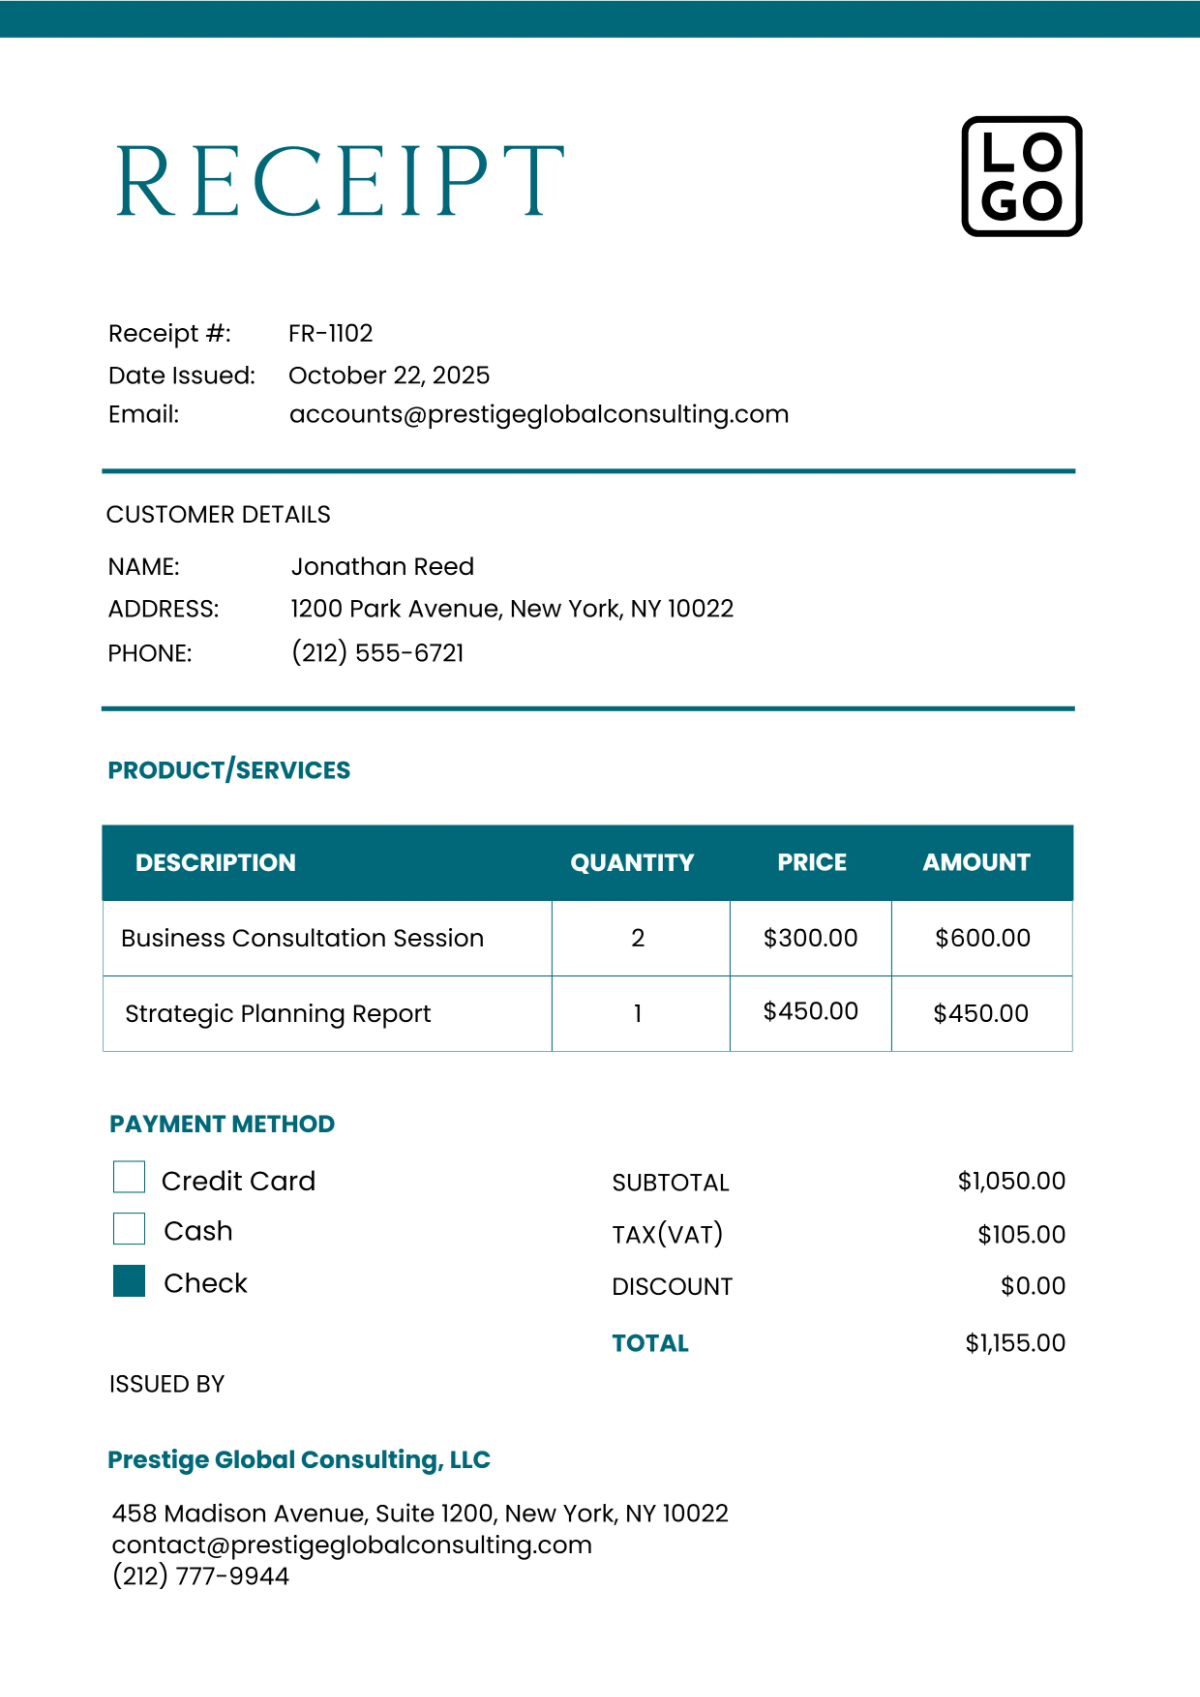This screenshot has height=1697, width=1200.
Task: Click the teal header color bar
Action: tap(600, 18)
